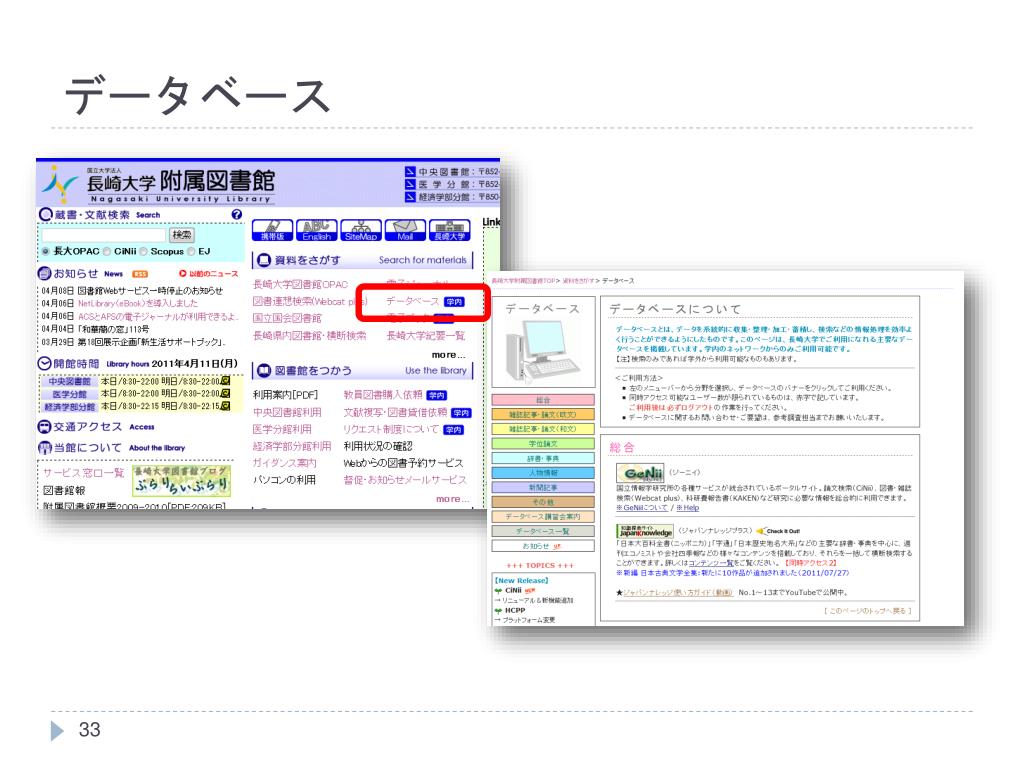Click the 経済学部分館 address arrow icon
The height and width of the screenshot is (768, 1024).
pos(410,197)
